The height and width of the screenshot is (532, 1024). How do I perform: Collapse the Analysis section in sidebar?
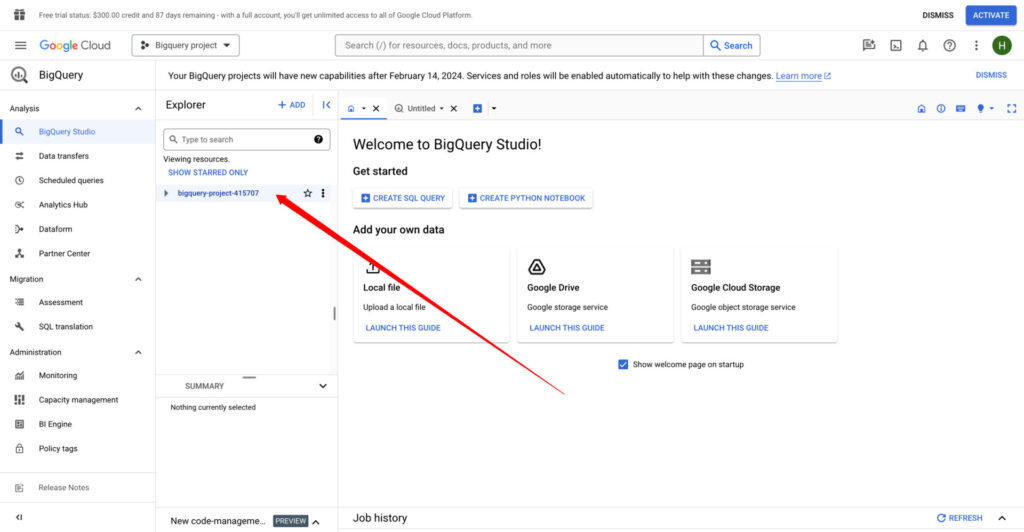click(138, 108)
